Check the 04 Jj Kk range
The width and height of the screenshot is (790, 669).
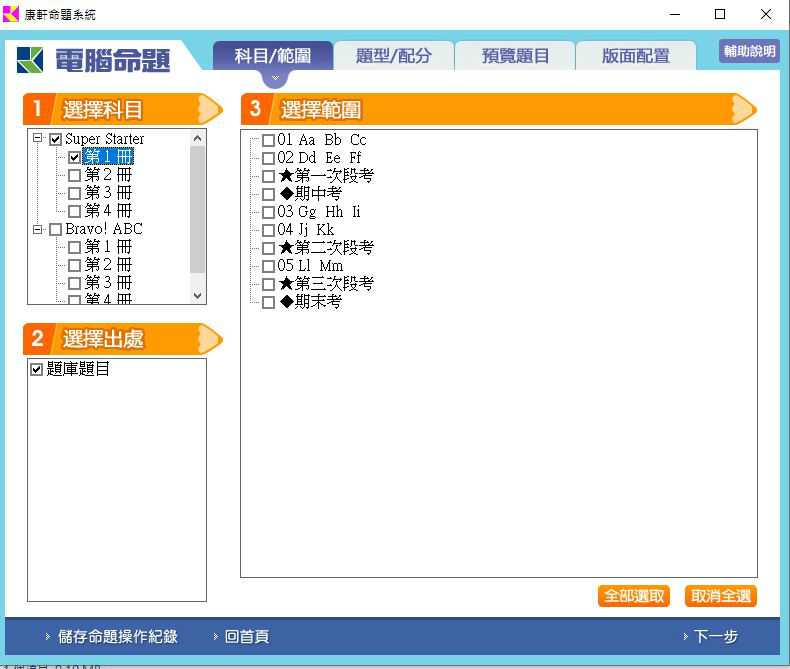click(x=269, y=230)
